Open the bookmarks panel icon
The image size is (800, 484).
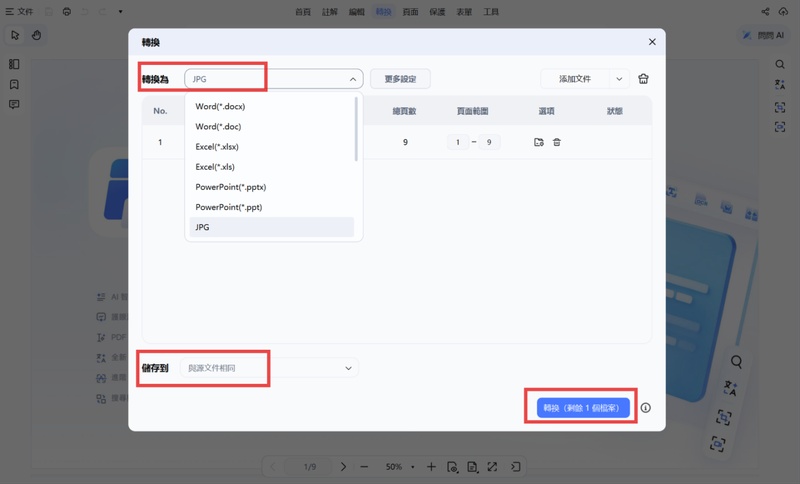pos(14,84)
